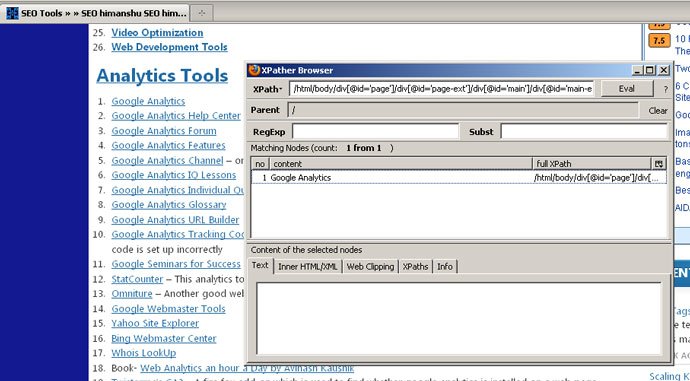Open the Google Analytics IQ Lessons link
Image resolution: width=690 pixels, height=381 pixels.
pos(174,175)
